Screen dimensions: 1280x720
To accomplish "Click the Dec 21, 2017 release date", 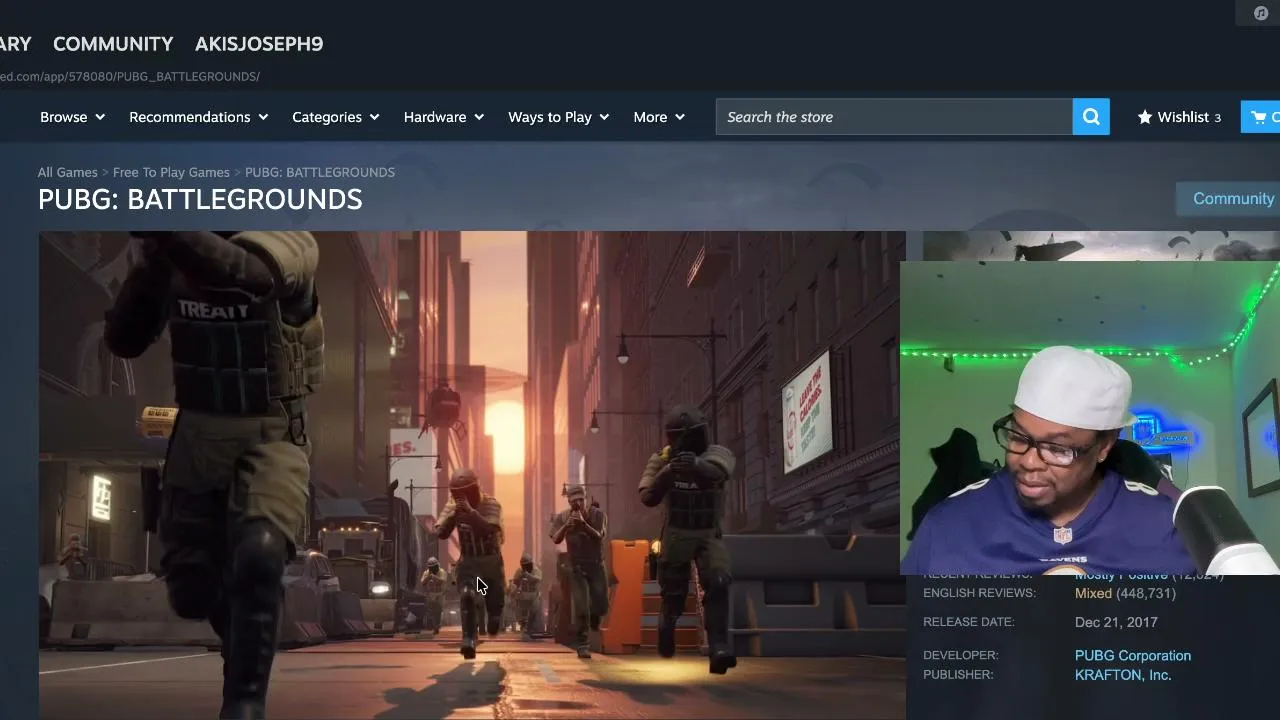I will click(x=1116, y=622).
